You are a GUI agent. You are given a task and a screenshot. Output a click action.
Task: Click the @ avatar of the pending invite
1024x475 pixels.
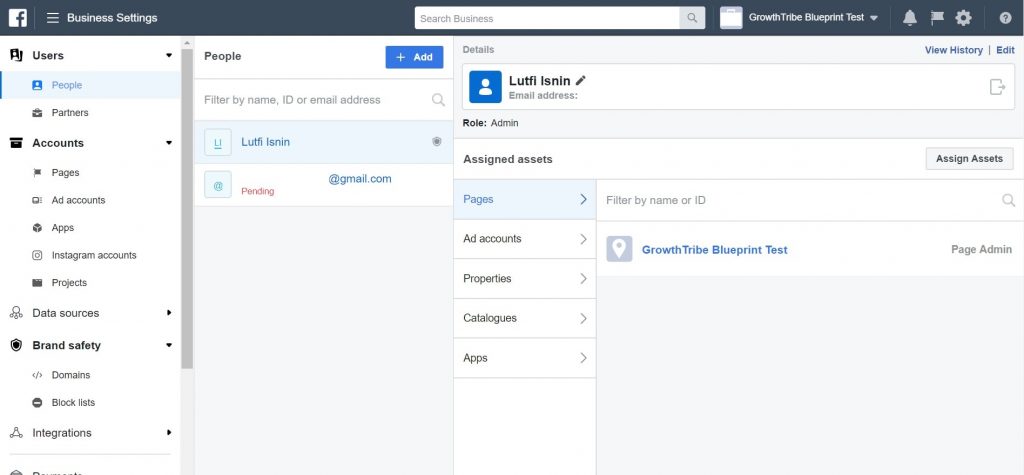218,185
